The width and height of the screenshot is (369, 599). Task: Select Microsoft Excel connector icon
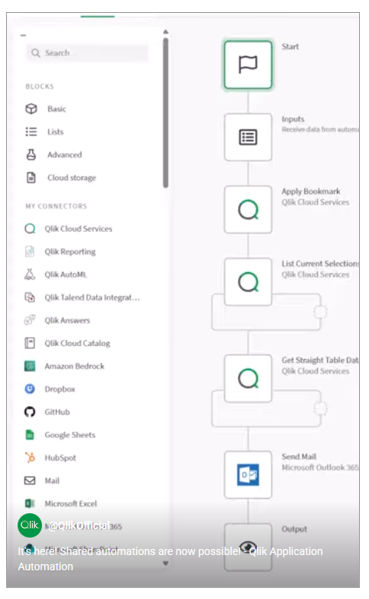[30, 503]
